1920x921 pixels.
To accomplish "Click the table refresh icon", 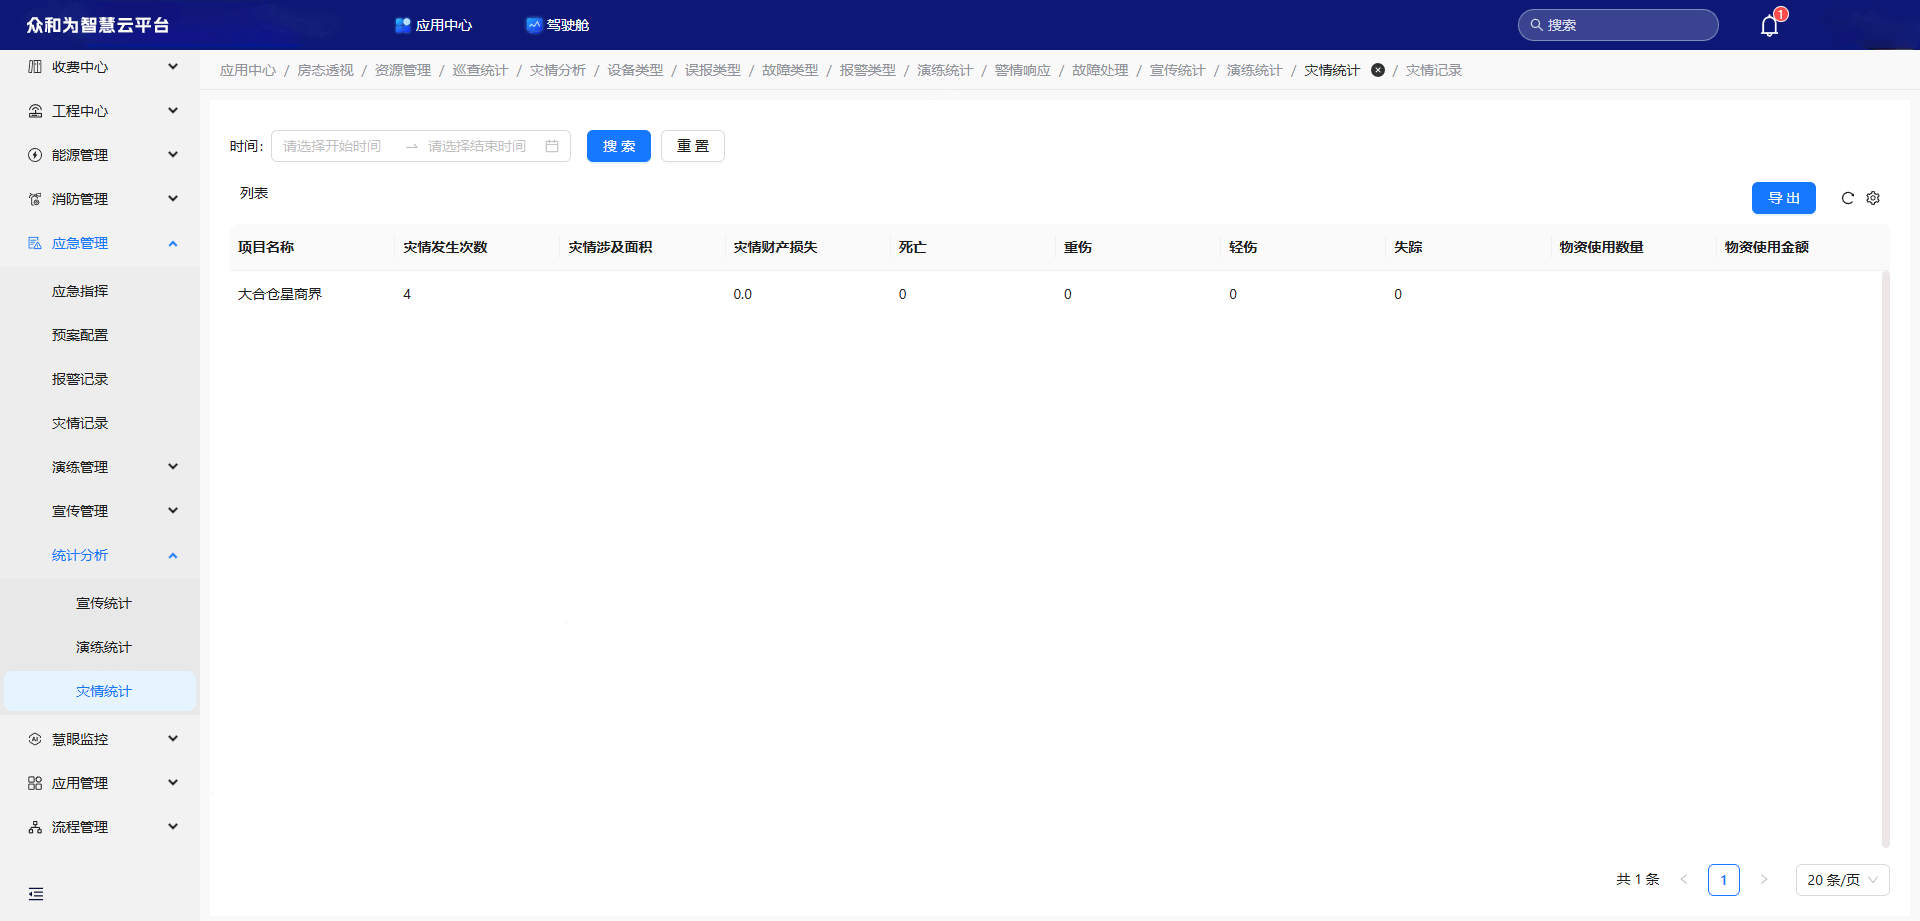I will click(1848, 198).
